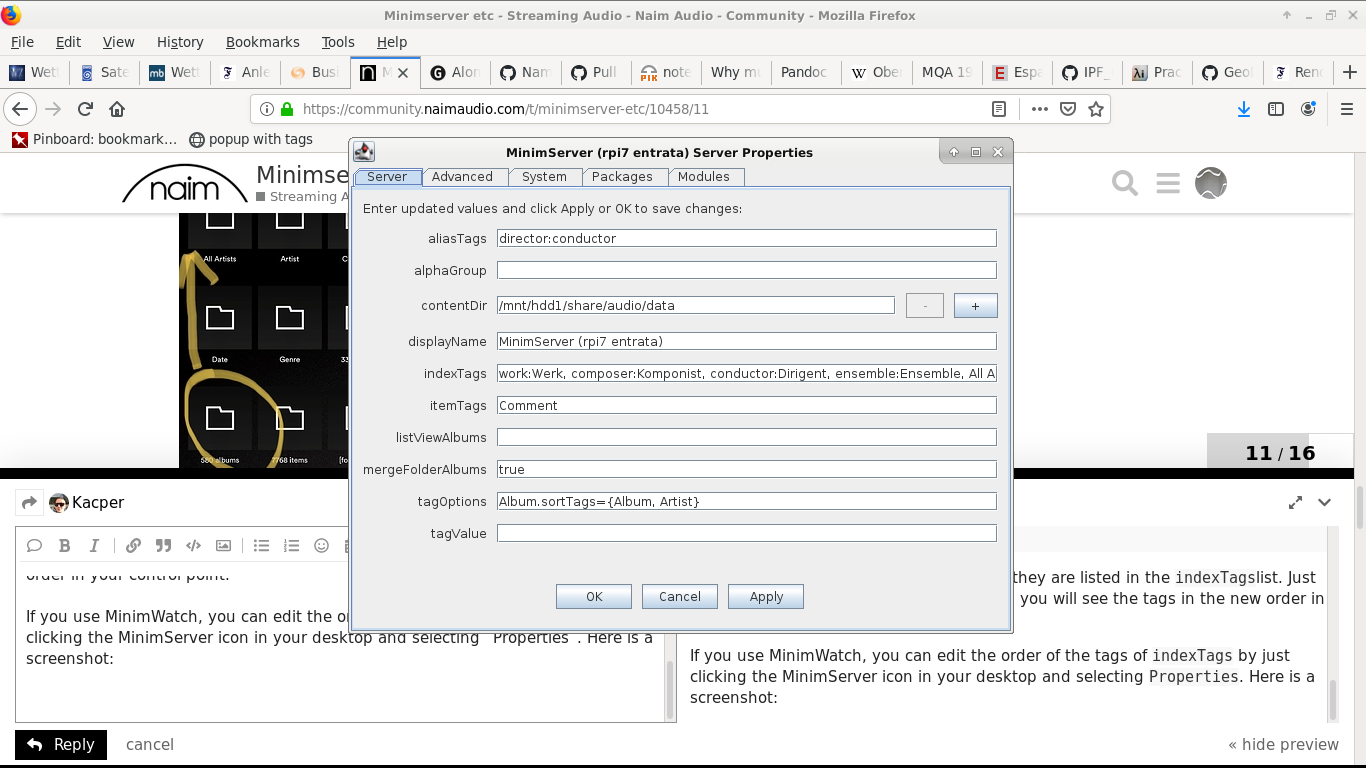Apply blockquote with the quote icon
The height and width of the screenshot is (768, 1366).
pos(163,545)
